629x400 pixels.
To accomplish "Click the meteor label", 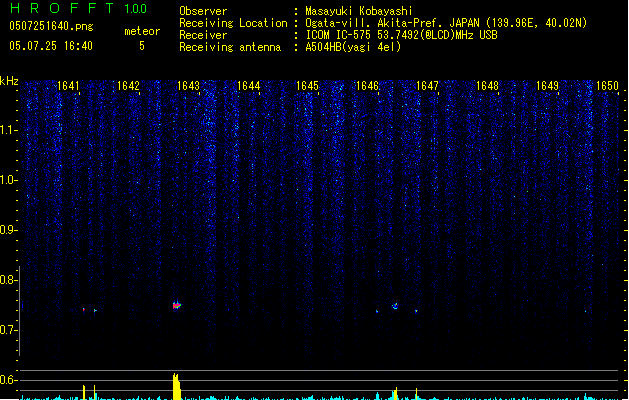I will pos(142,31).
